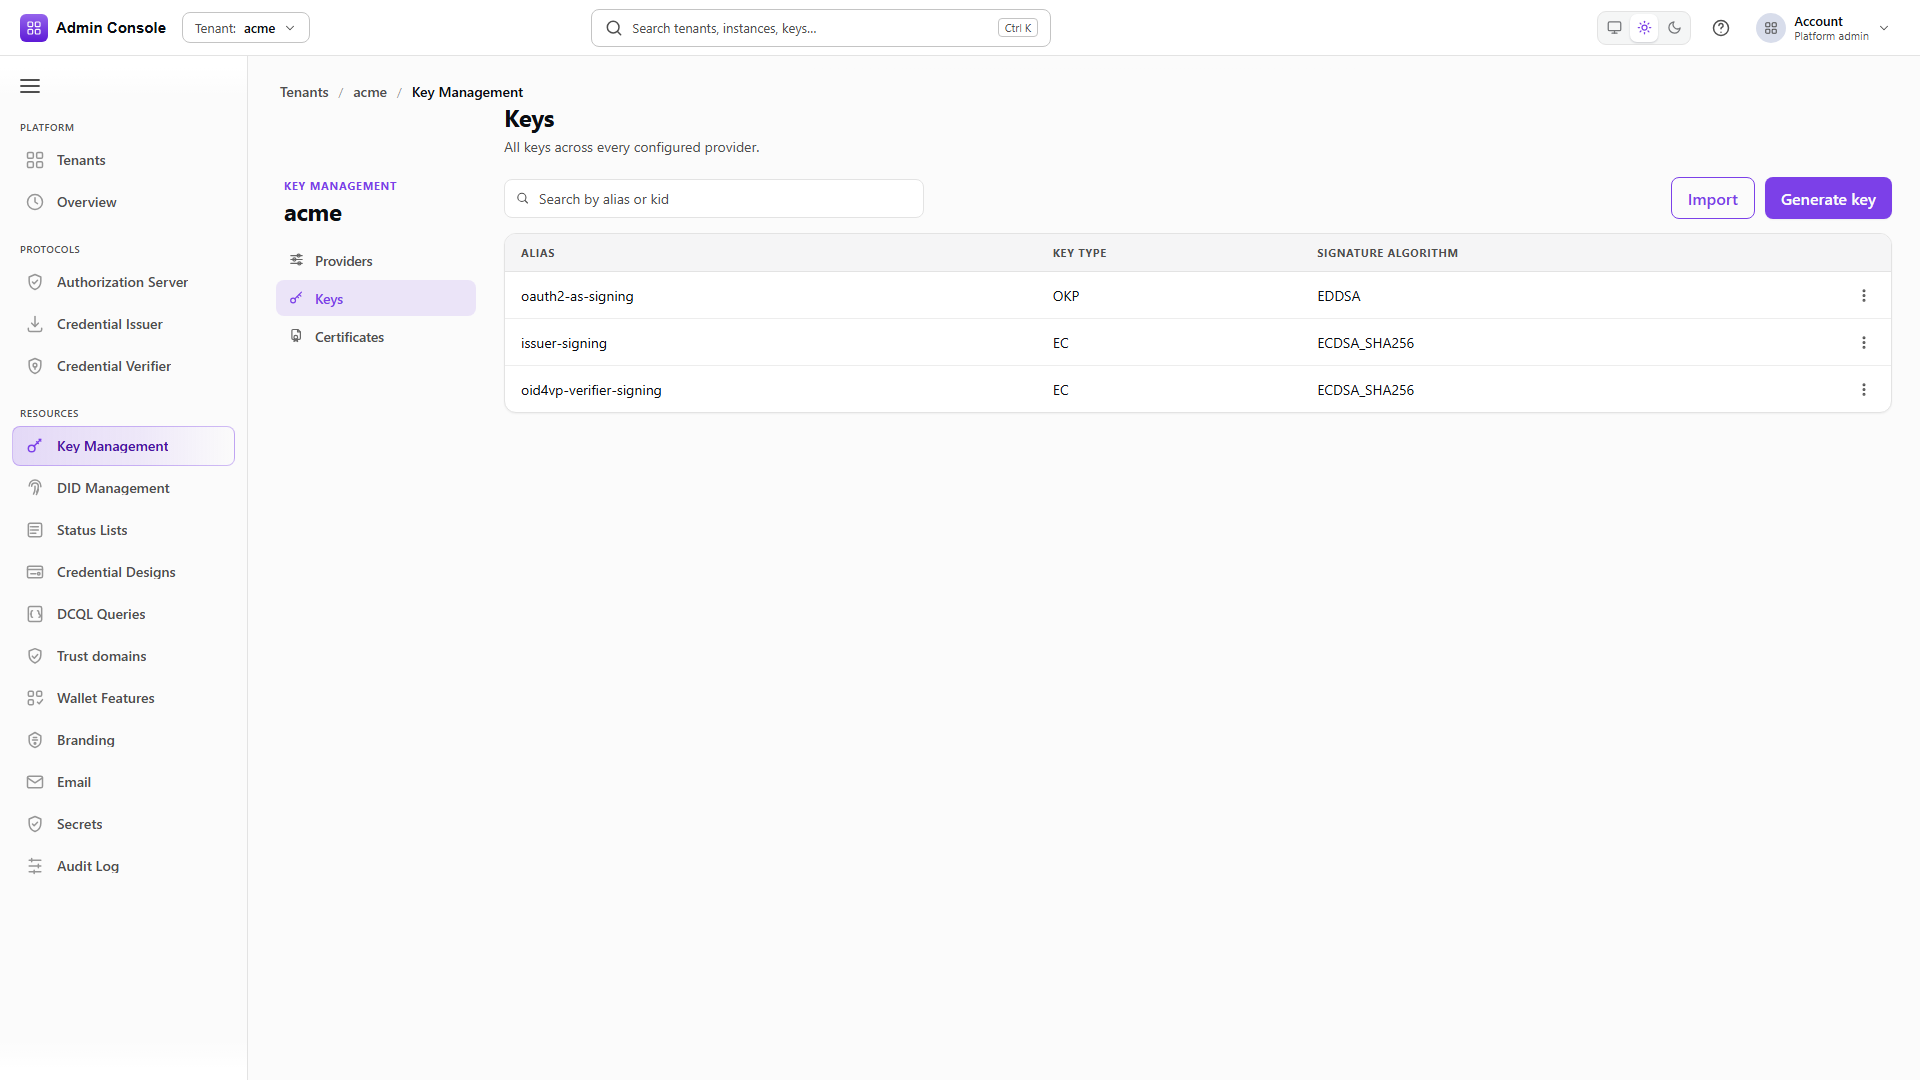Go to Credential Verifier page
The width and height of the screenshot is (1920, 1080).
click(x=123, y=366)
